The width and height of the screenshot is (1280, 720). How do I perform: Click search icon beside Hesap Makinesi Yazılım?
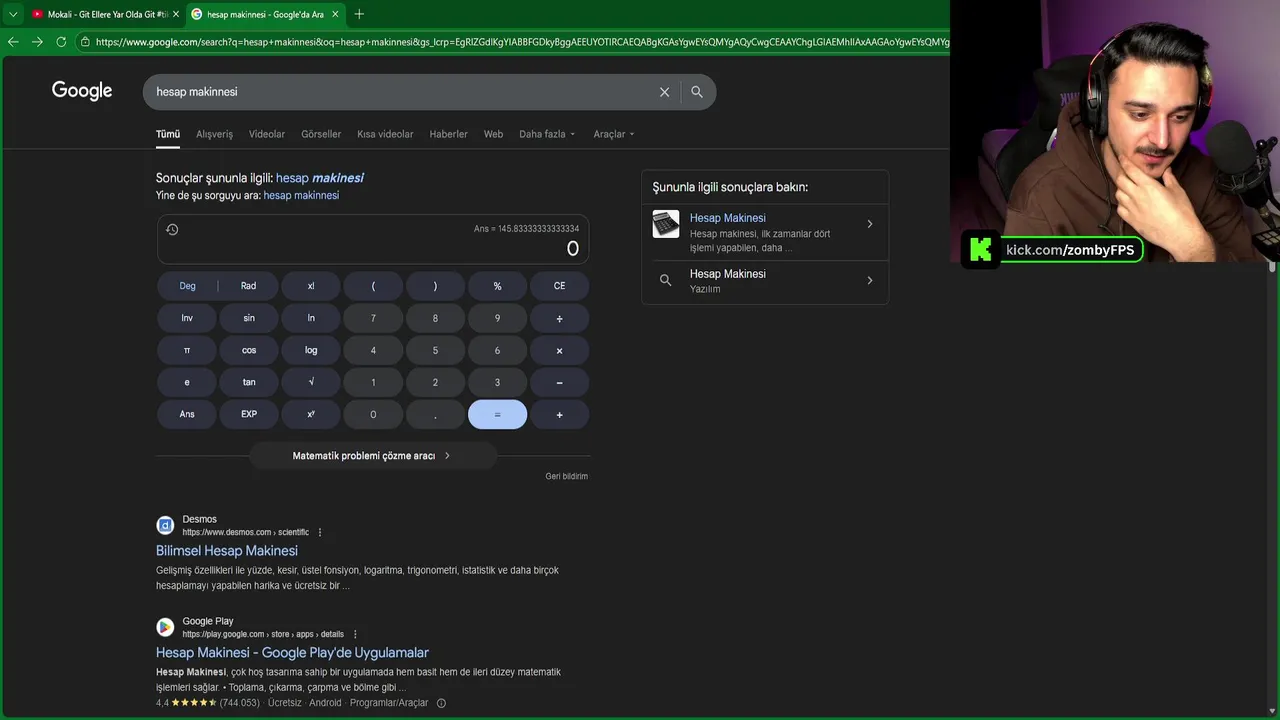click(x=666, y=280)
